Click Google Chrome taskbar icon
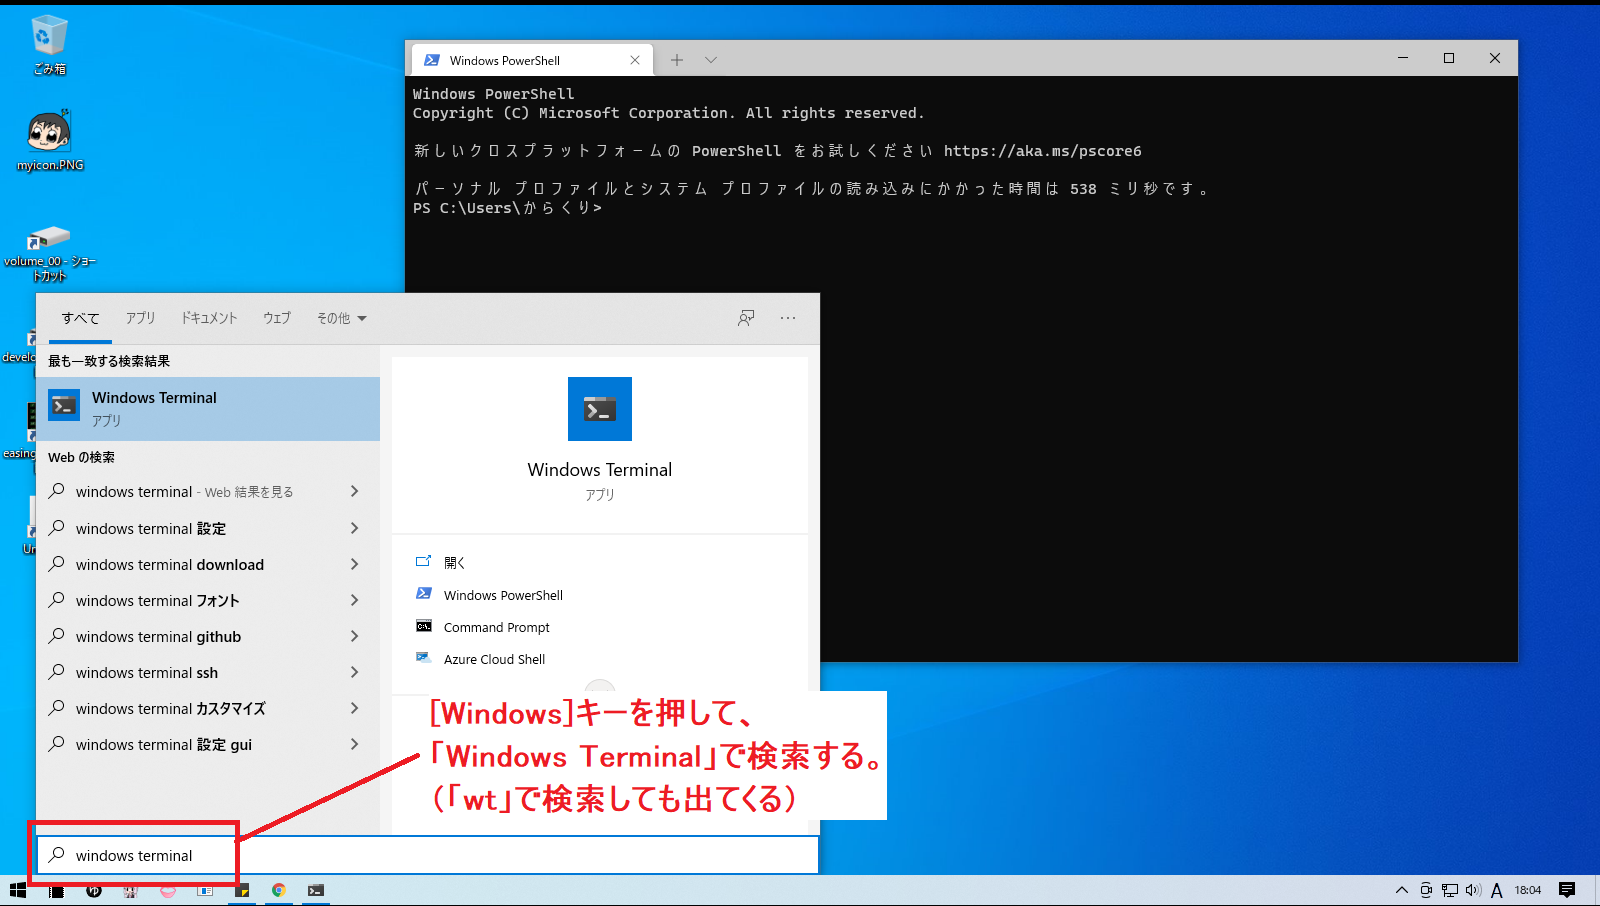Screen dimensions: 1600x906 [x=279, y=890]
